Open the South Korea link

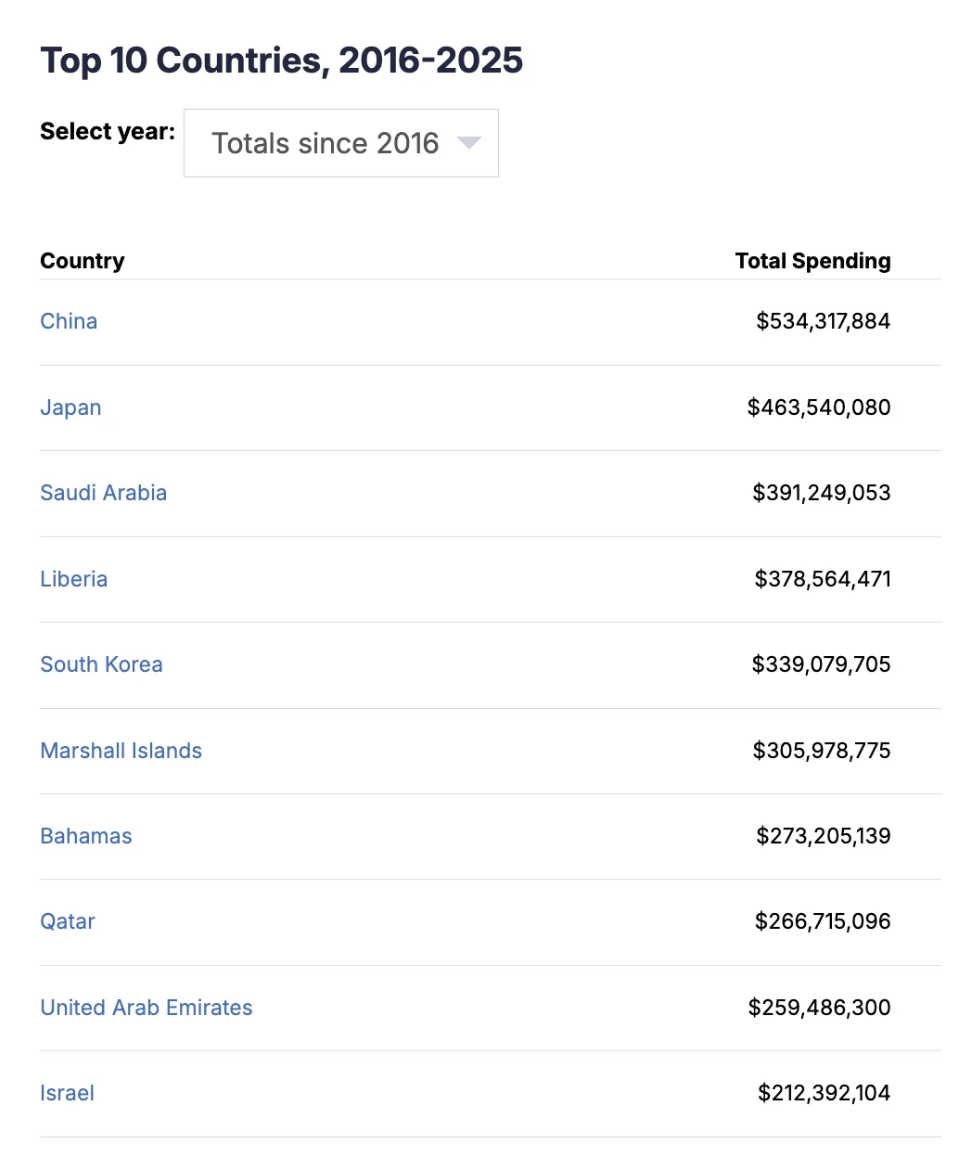[x=101, y=664]
